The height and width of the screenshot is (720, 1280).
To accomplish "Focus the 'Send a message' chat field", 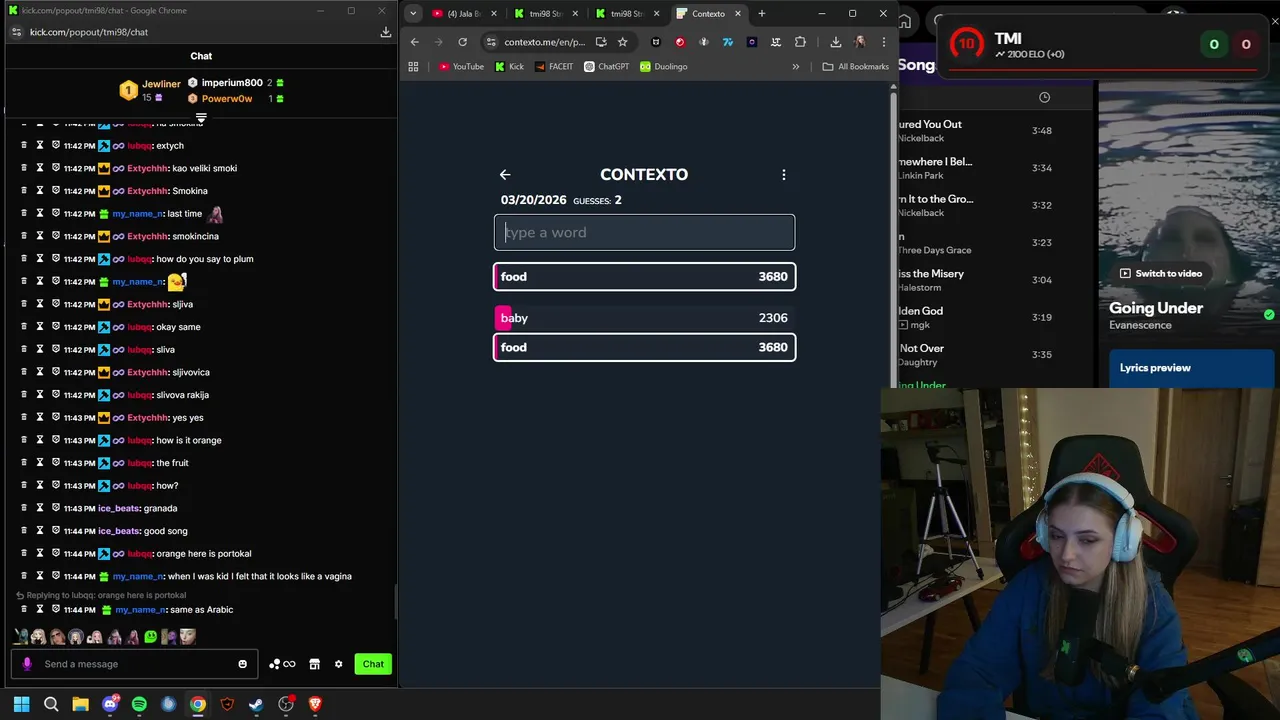I will [x=135, y=664].
